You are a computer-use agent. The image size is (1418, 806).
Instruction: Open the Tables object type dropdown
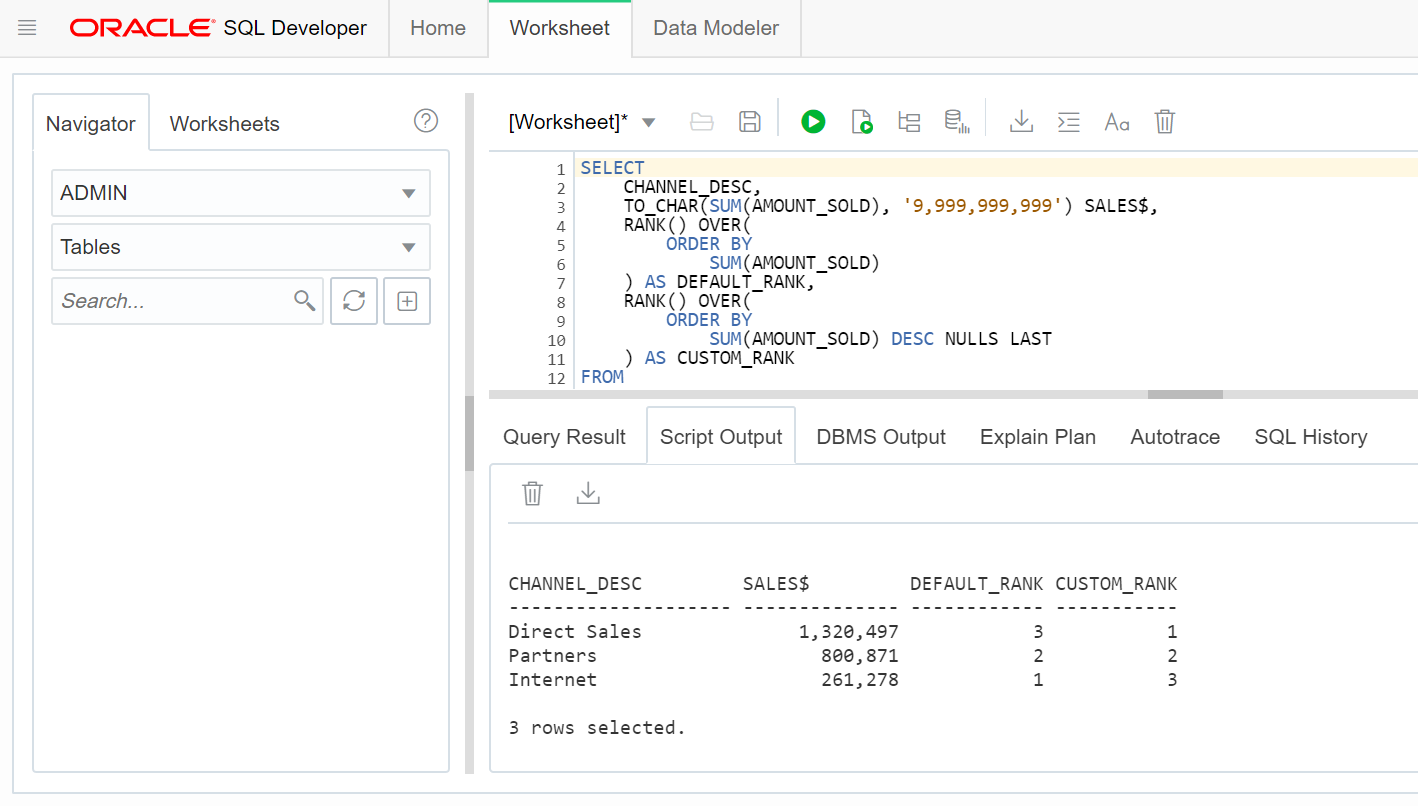(241, 247)
